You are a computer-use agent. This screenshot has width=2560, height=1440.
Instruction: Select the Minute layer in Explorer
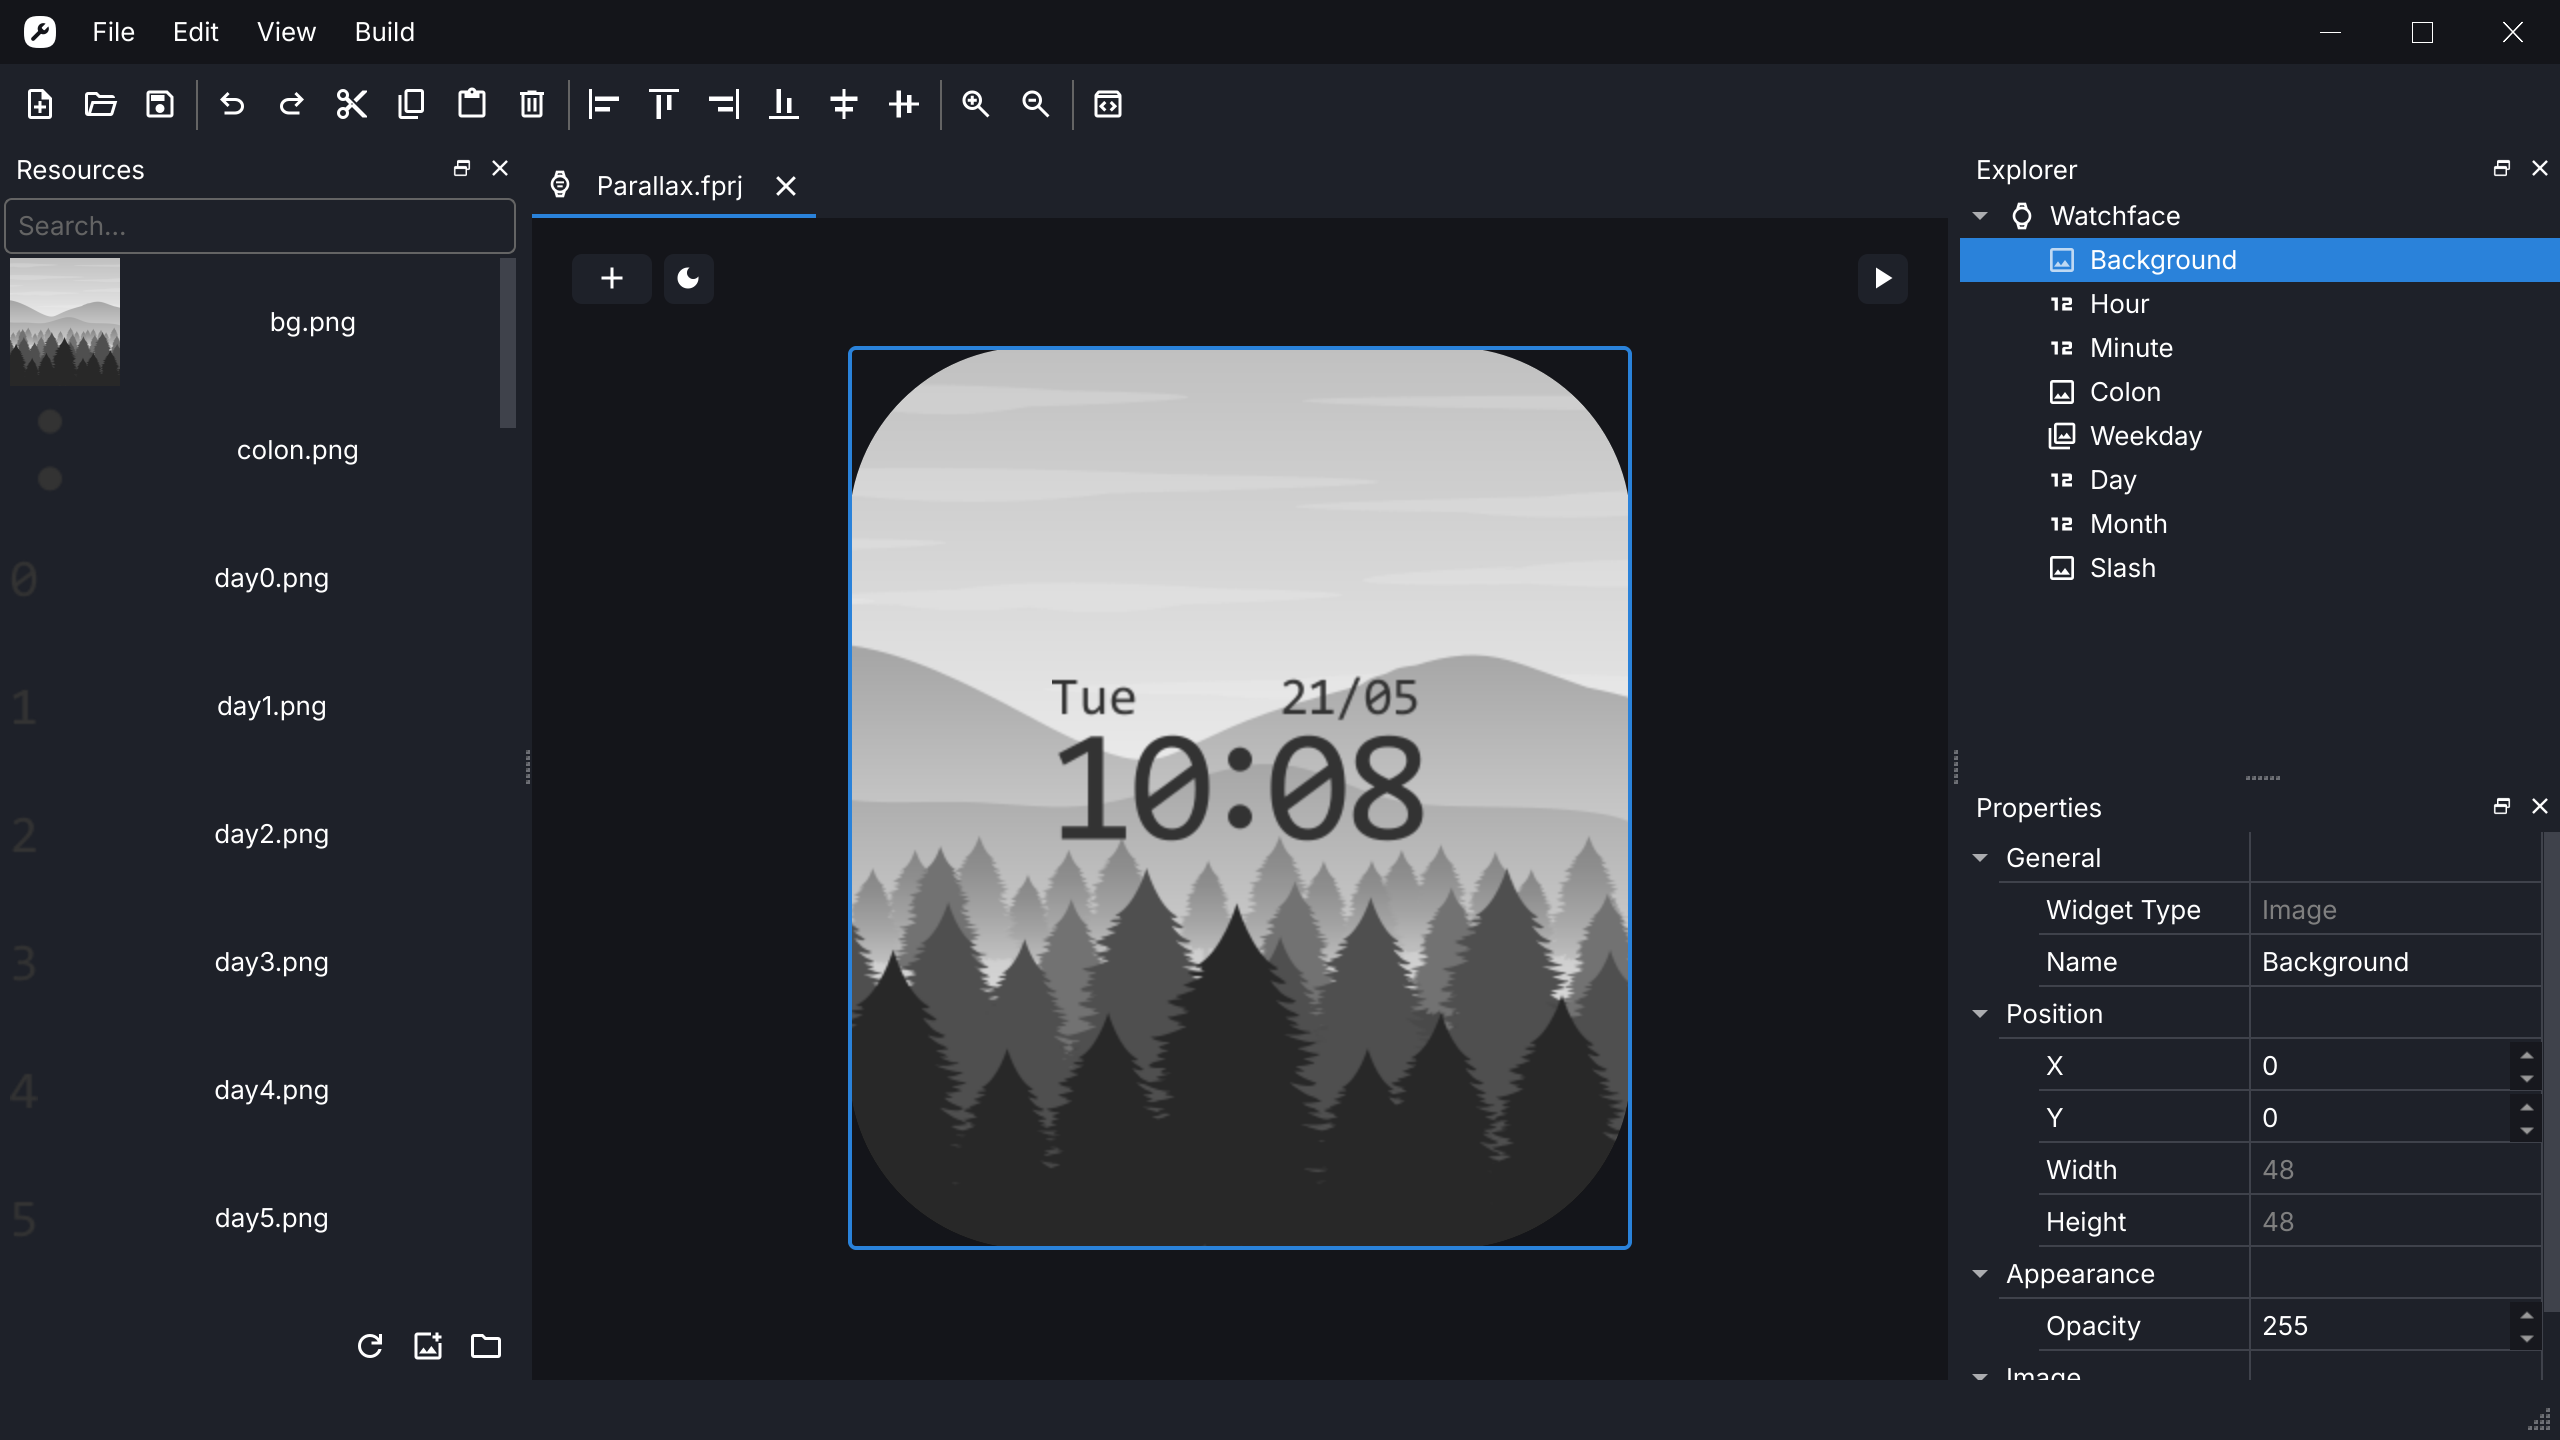pos(2131,348)
